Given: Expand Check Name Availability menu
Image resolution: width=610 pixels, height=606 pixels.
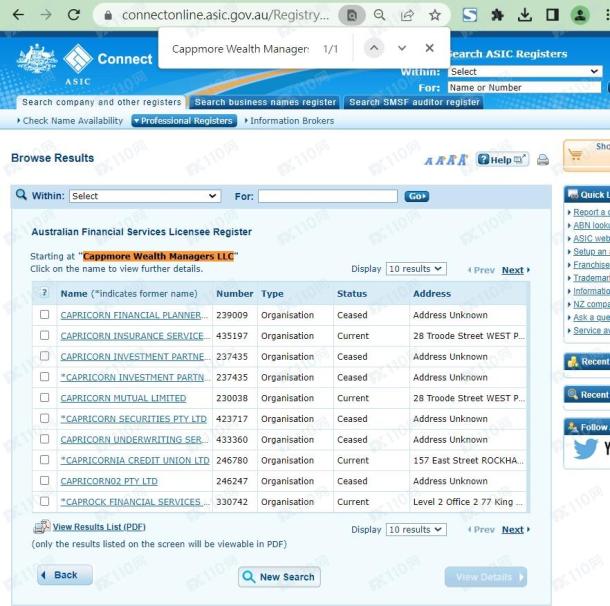Looking at the screenshot, I should 70,121.
